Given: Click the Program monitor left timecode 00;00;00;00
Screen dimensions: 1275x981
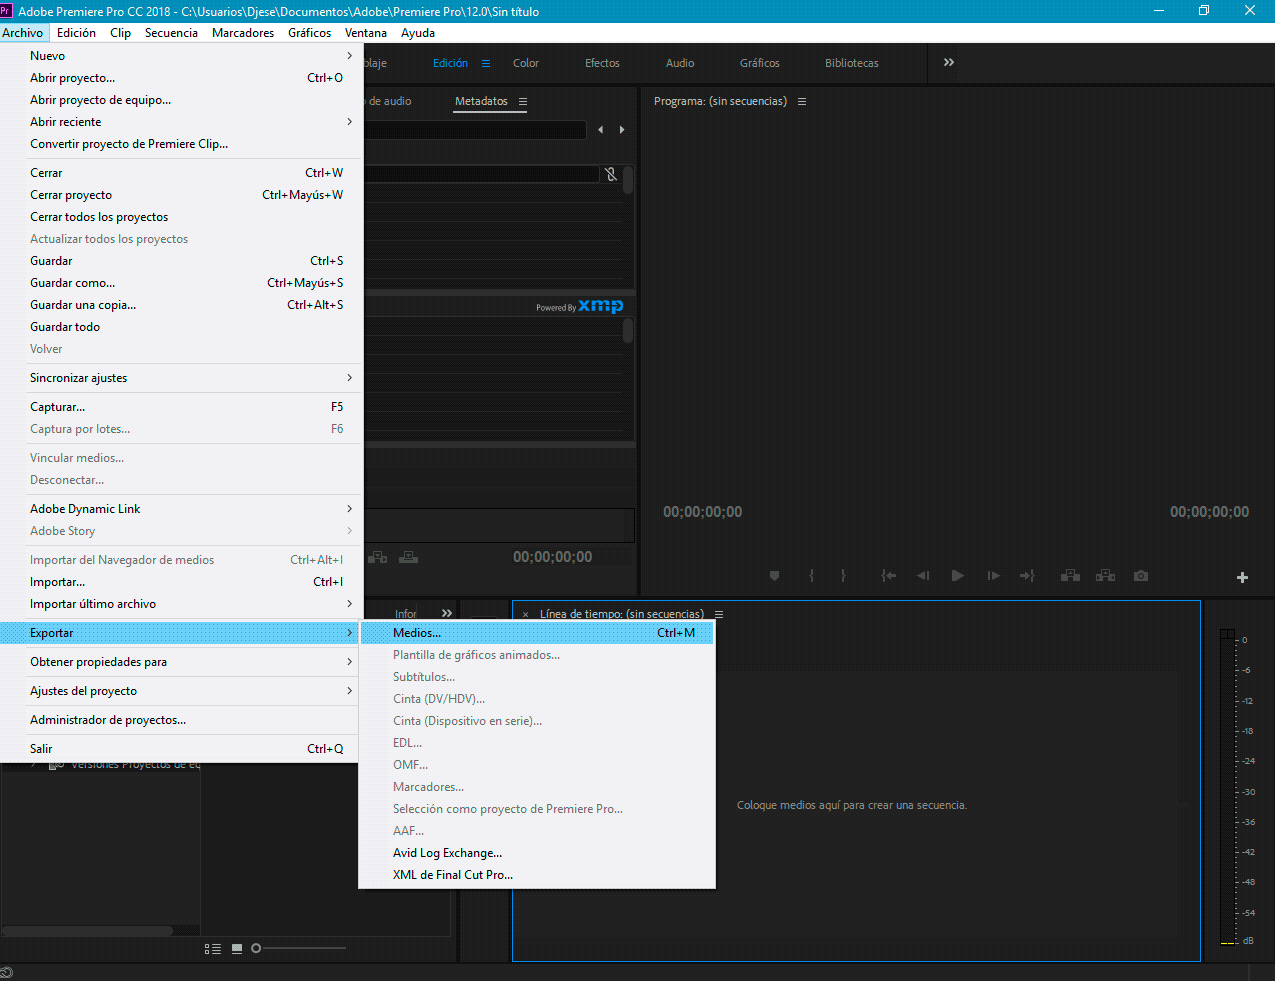Looking at the screenshot, I should coord(703,512).
